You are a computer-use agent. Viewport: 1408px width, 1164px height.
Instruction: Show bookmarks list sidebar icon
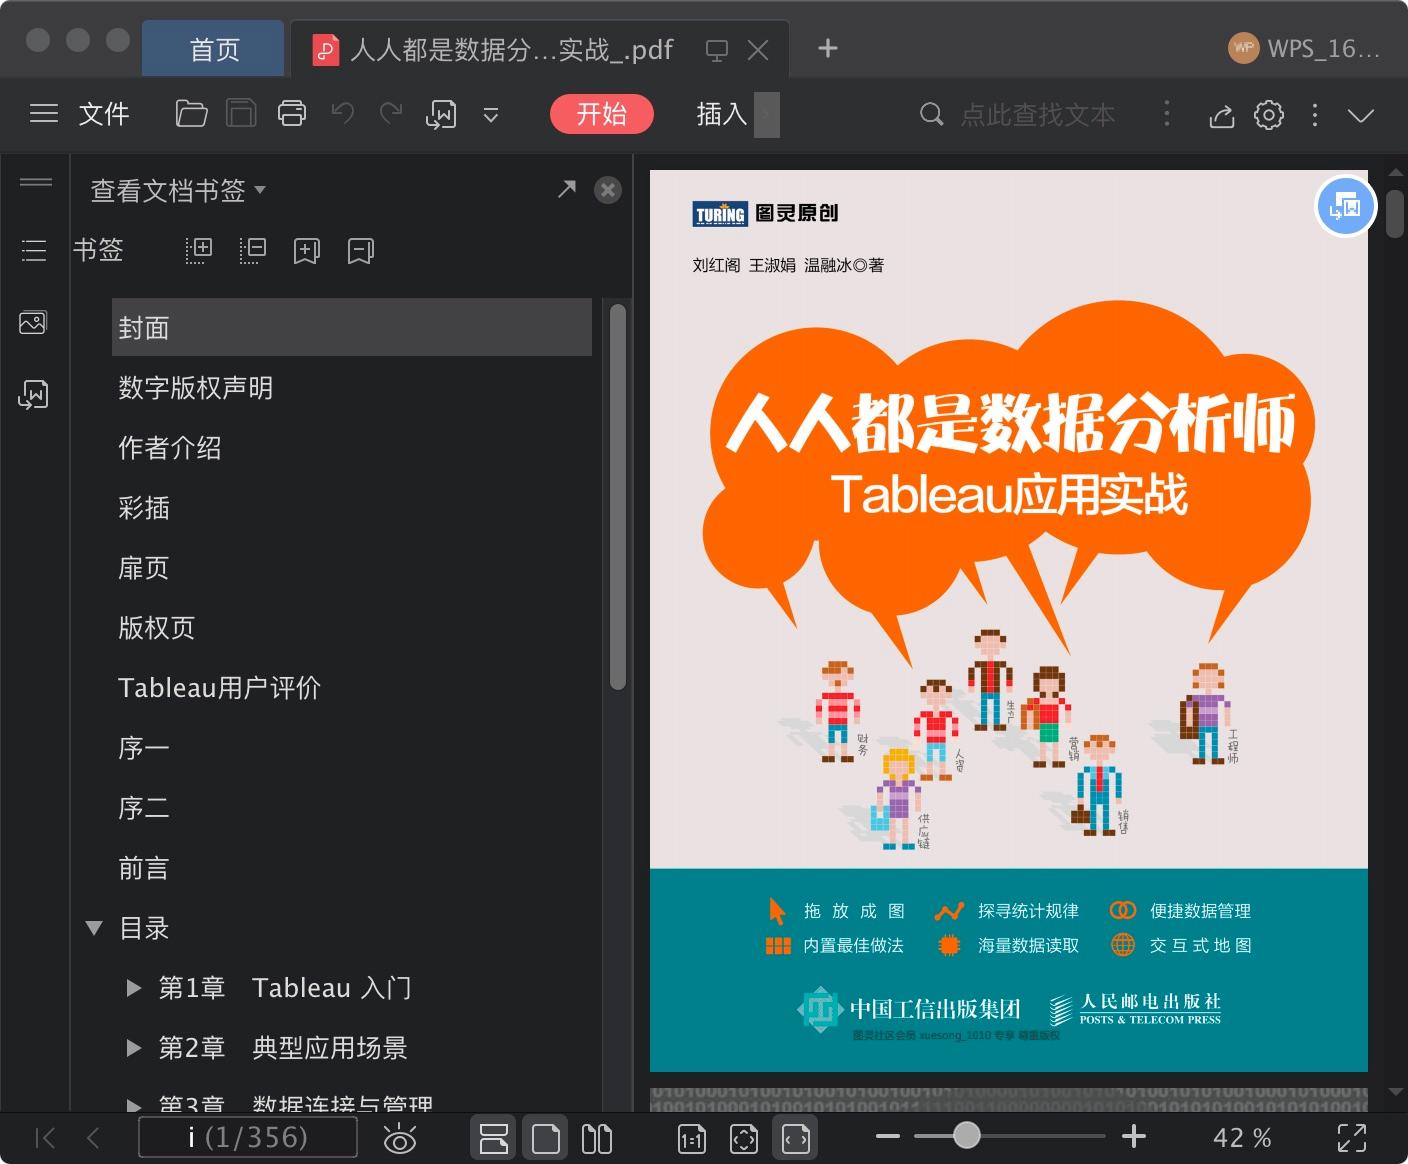(34, 250)
